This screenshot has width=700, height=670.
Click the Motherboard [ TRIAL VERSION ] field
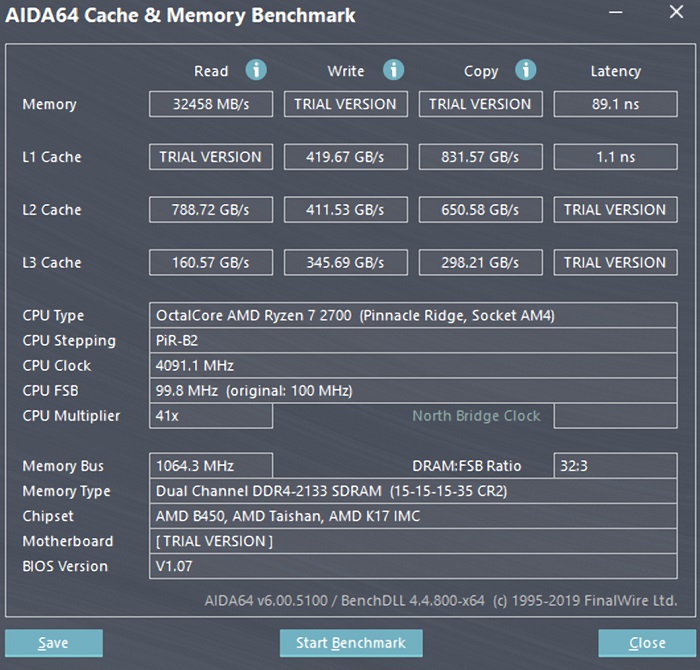click(413, 541)
